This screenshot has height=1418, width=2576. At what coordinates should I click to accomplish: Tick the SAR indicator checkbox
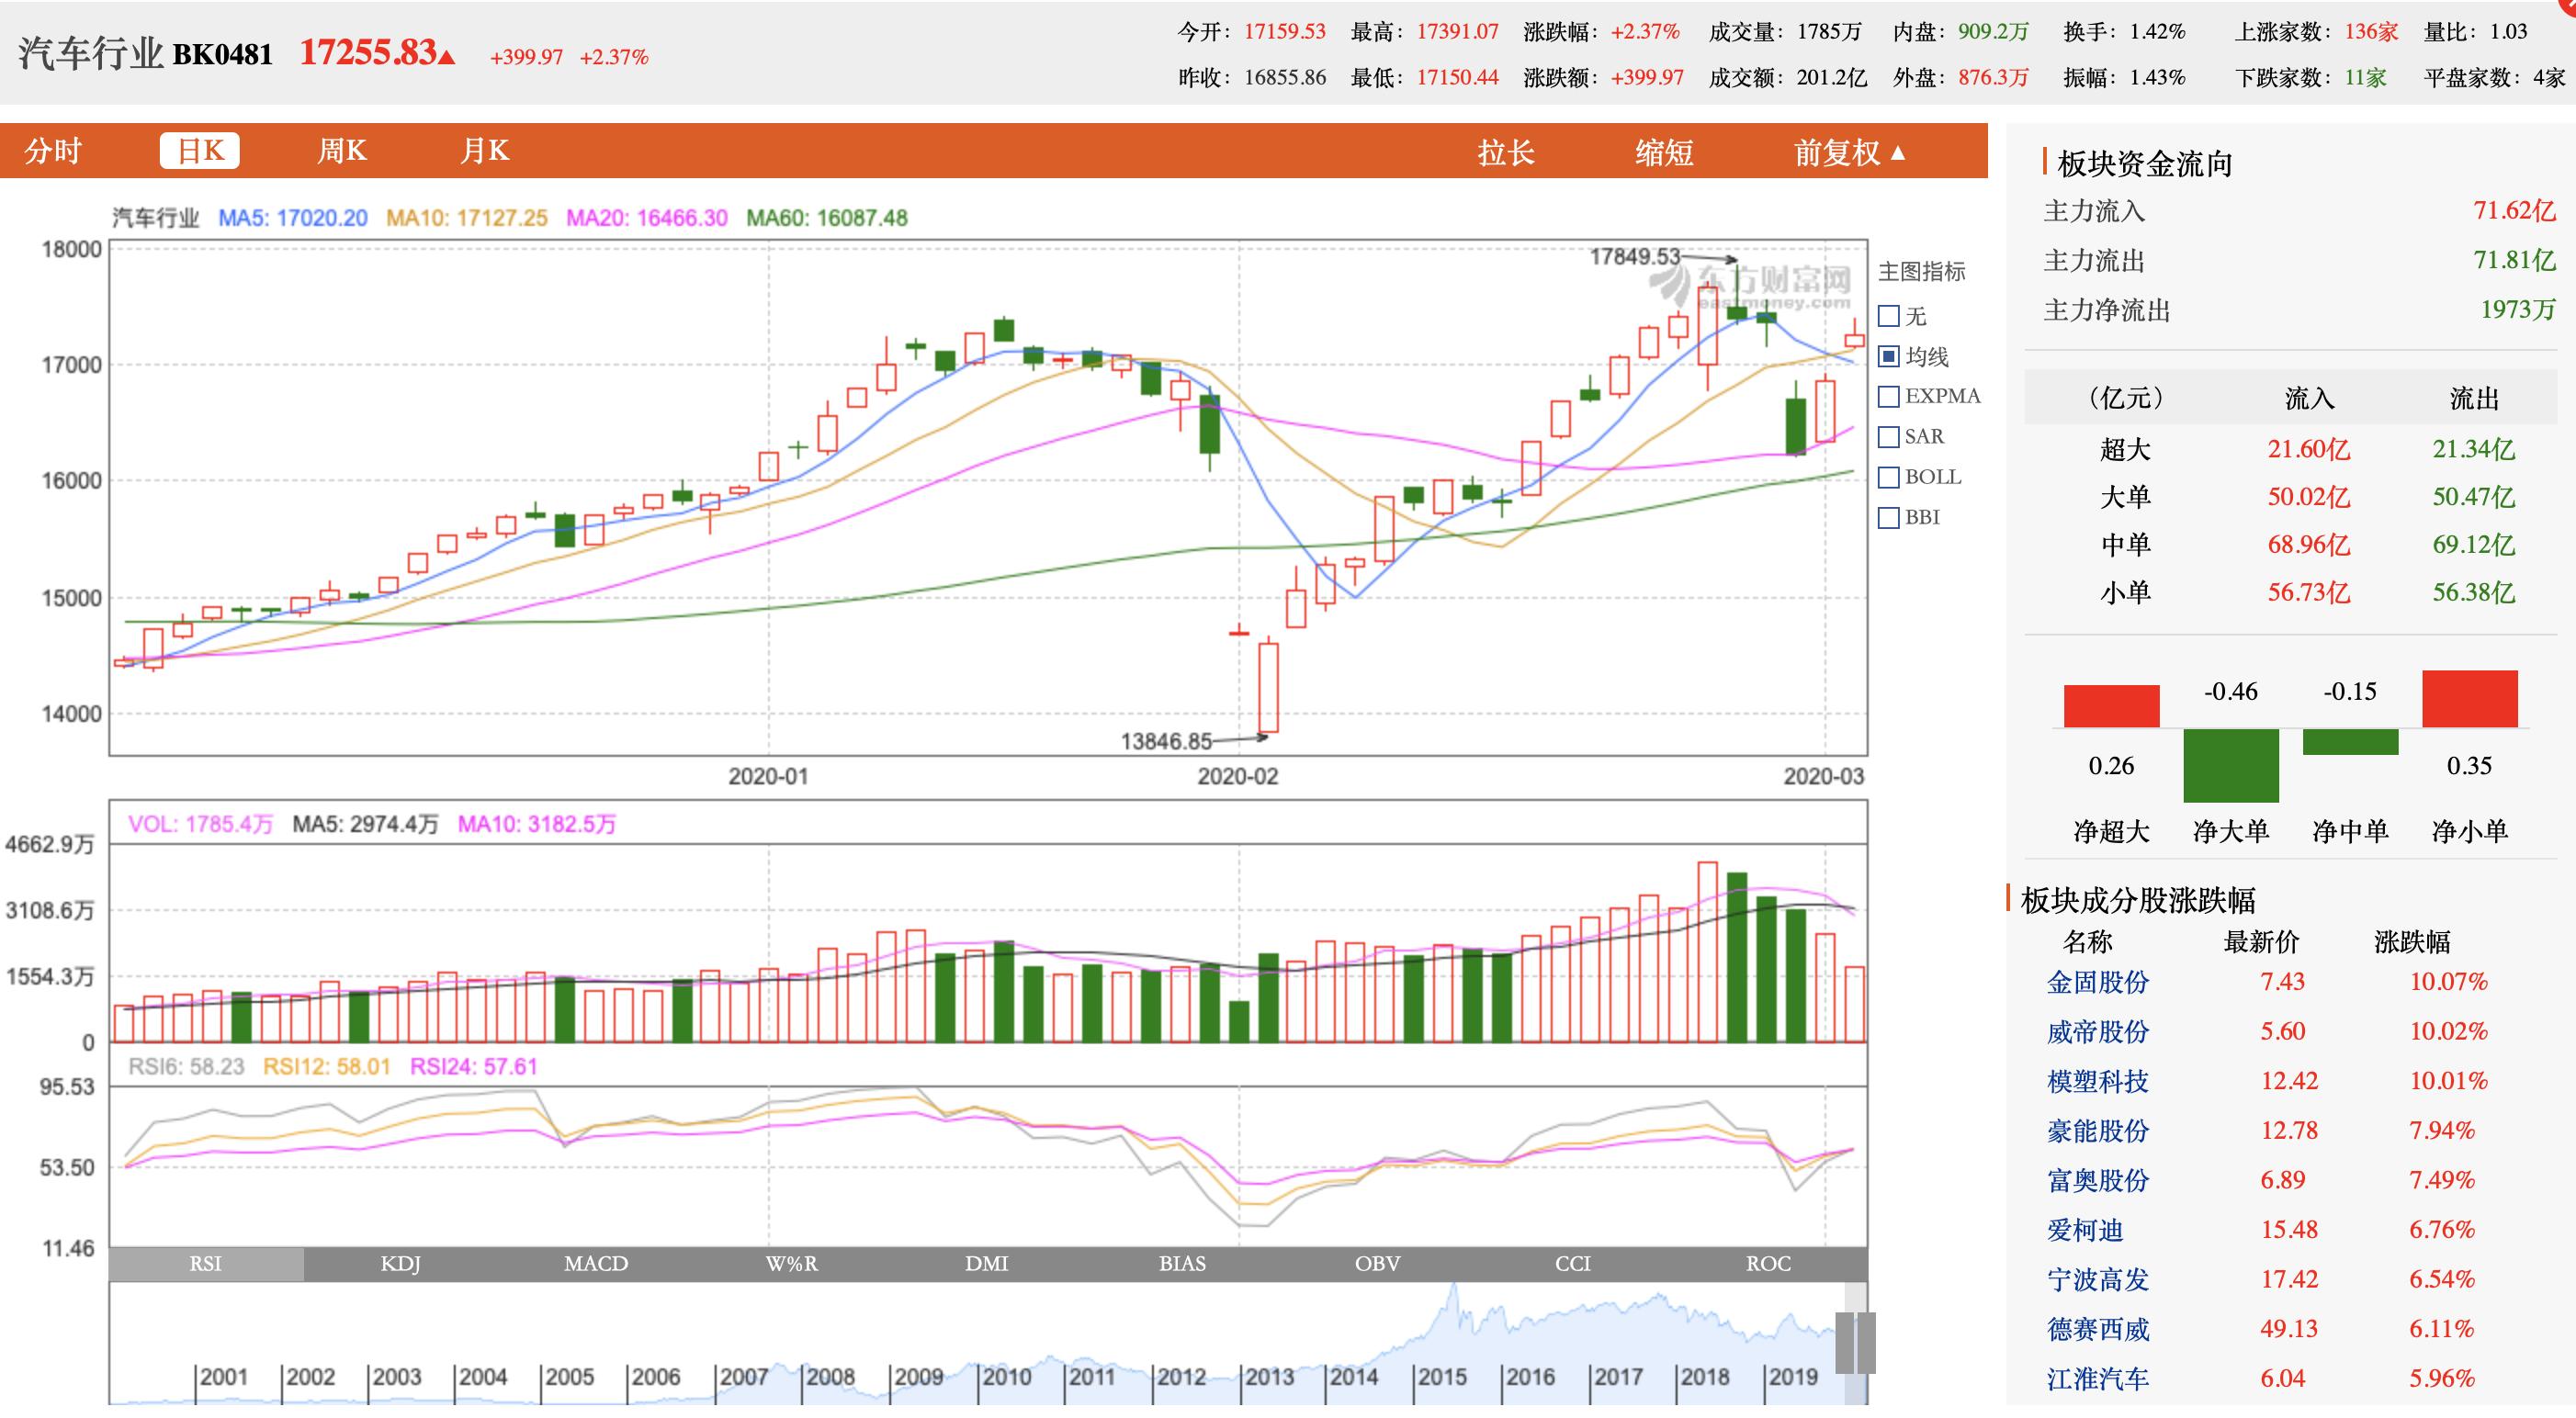(1889, 437)
